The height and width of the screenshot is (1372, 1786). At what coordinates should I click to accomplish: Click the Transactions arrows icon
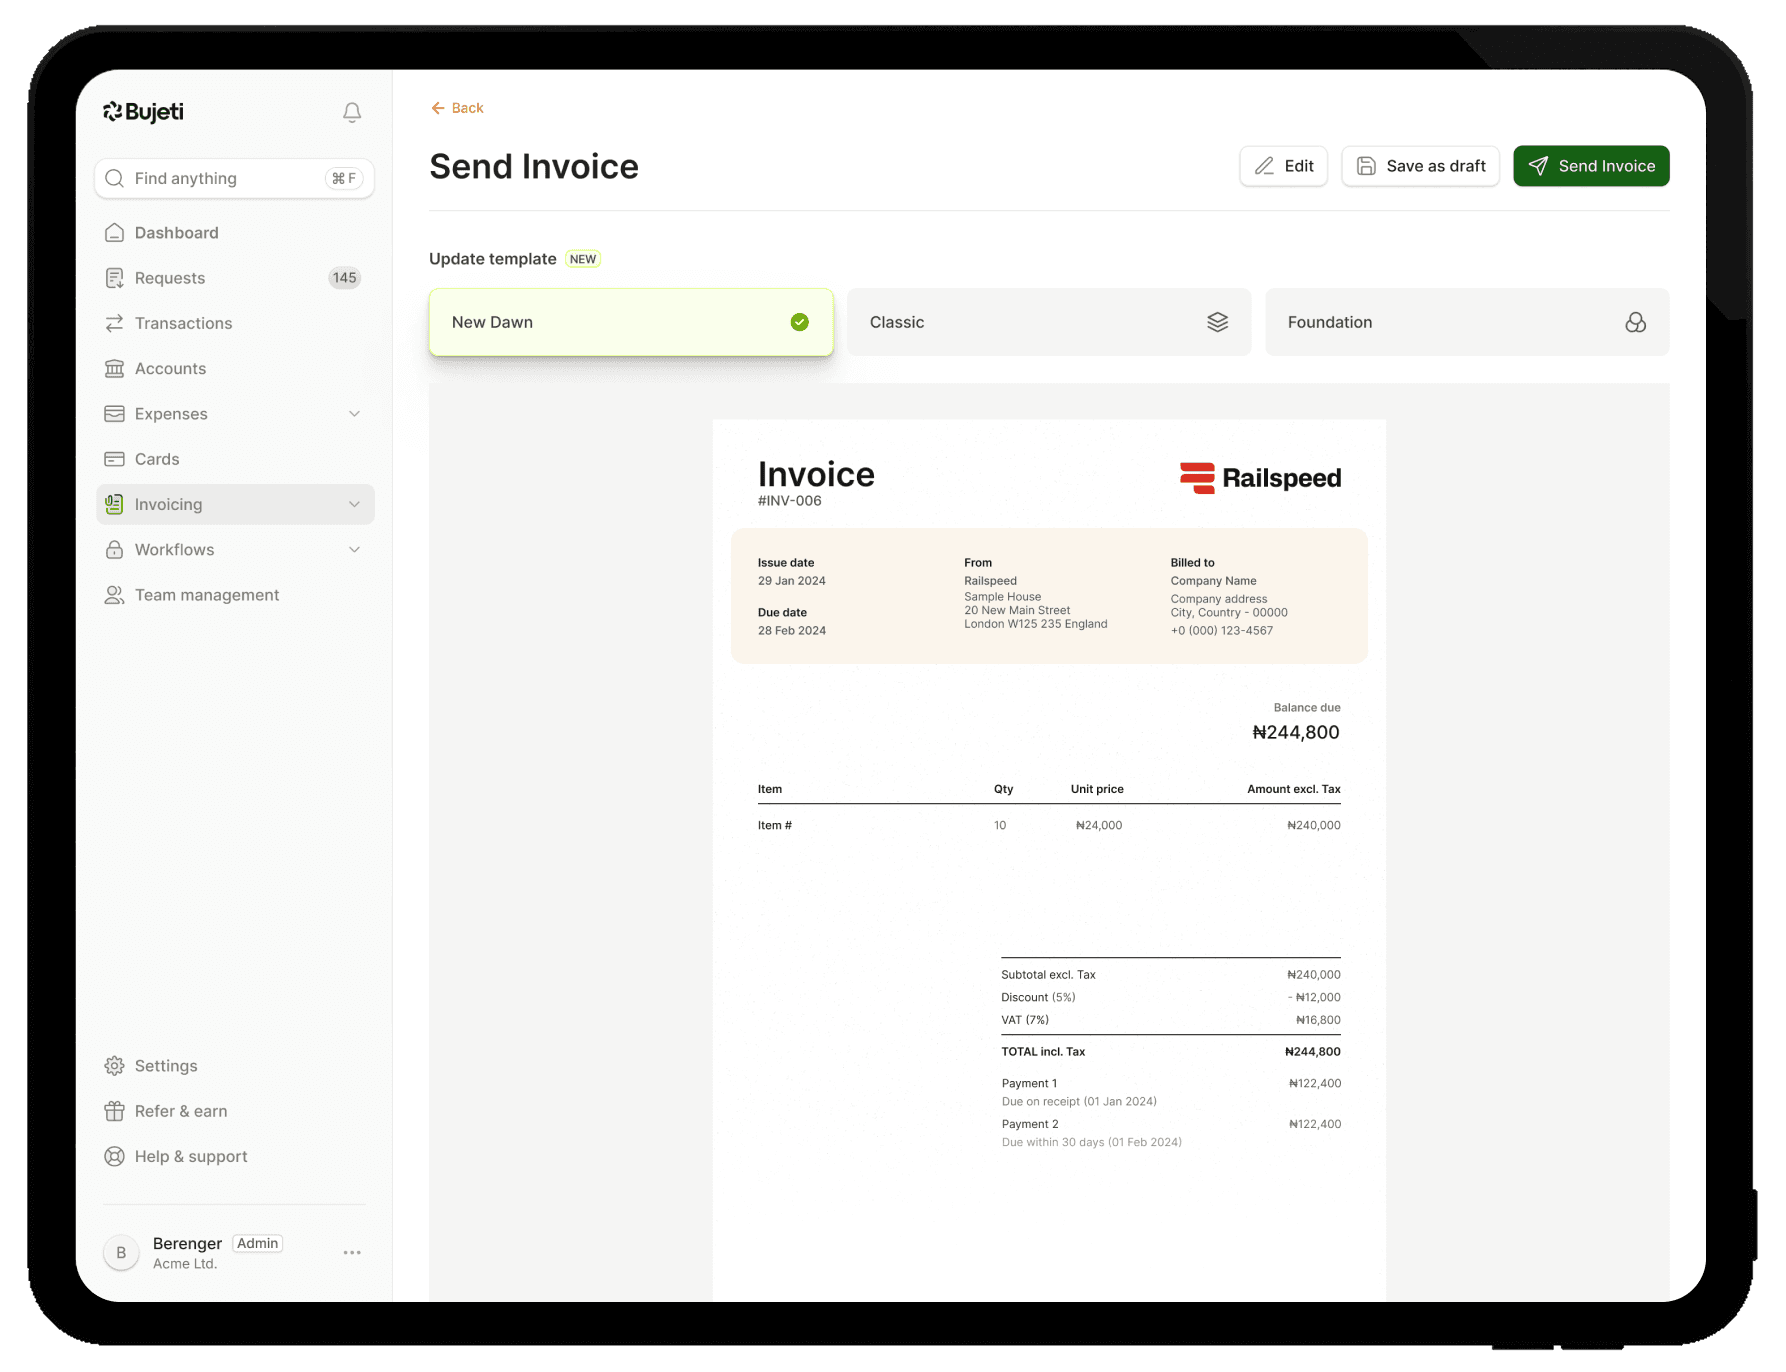click(x=115, y=323)
